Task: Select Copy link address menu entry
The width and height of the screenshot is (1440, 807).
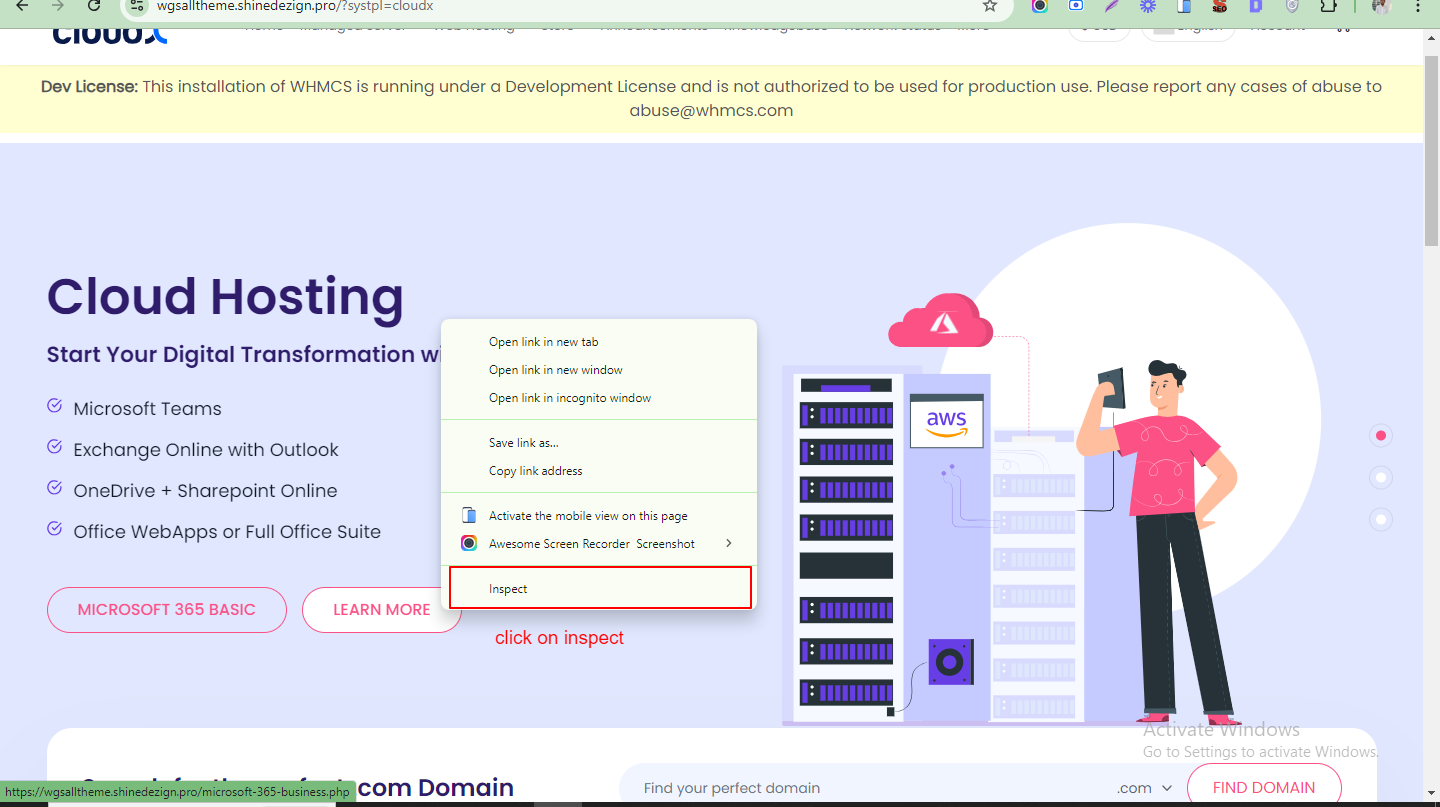Action: coord(535,471)
